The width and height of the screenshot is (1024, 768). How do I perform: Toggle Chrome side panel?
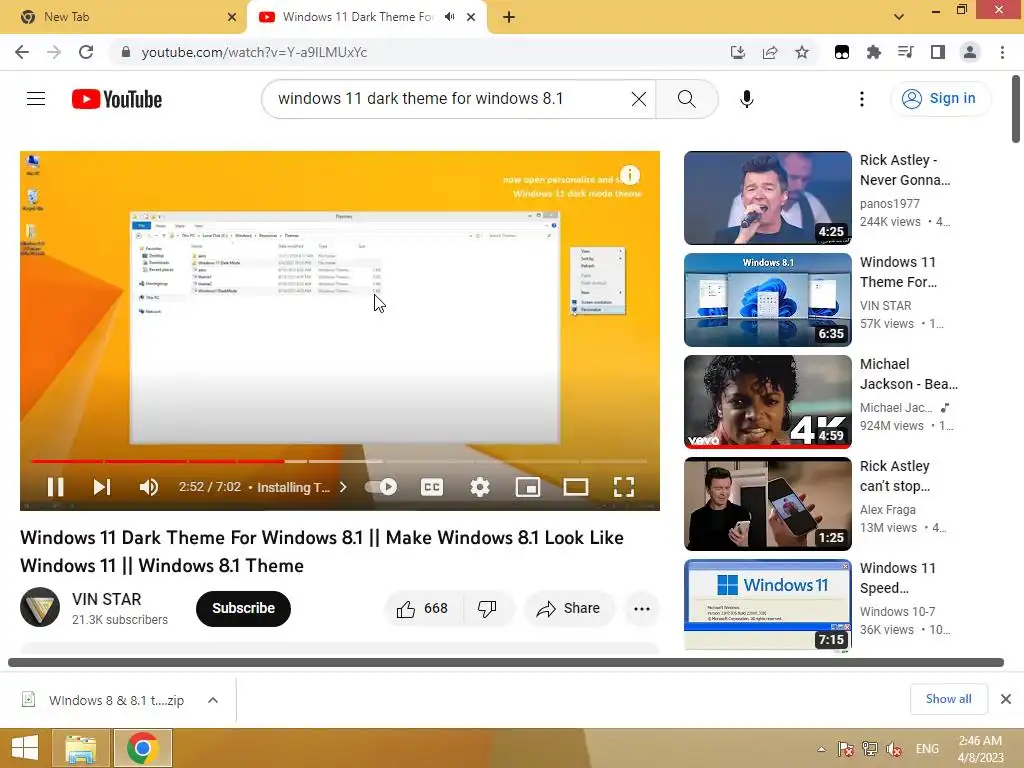pyautogui.click(x=938, y=52)
